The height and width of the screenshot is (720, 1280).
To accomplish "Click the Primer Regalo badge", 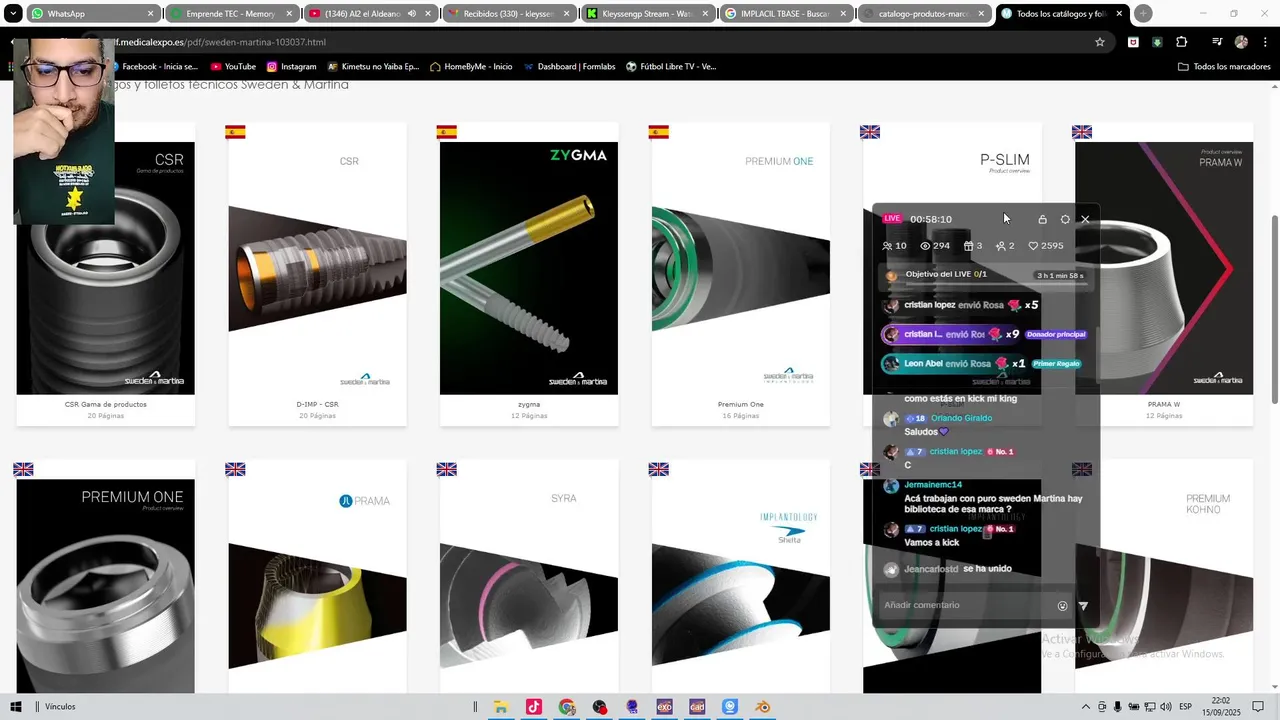I will point(1056,364).
